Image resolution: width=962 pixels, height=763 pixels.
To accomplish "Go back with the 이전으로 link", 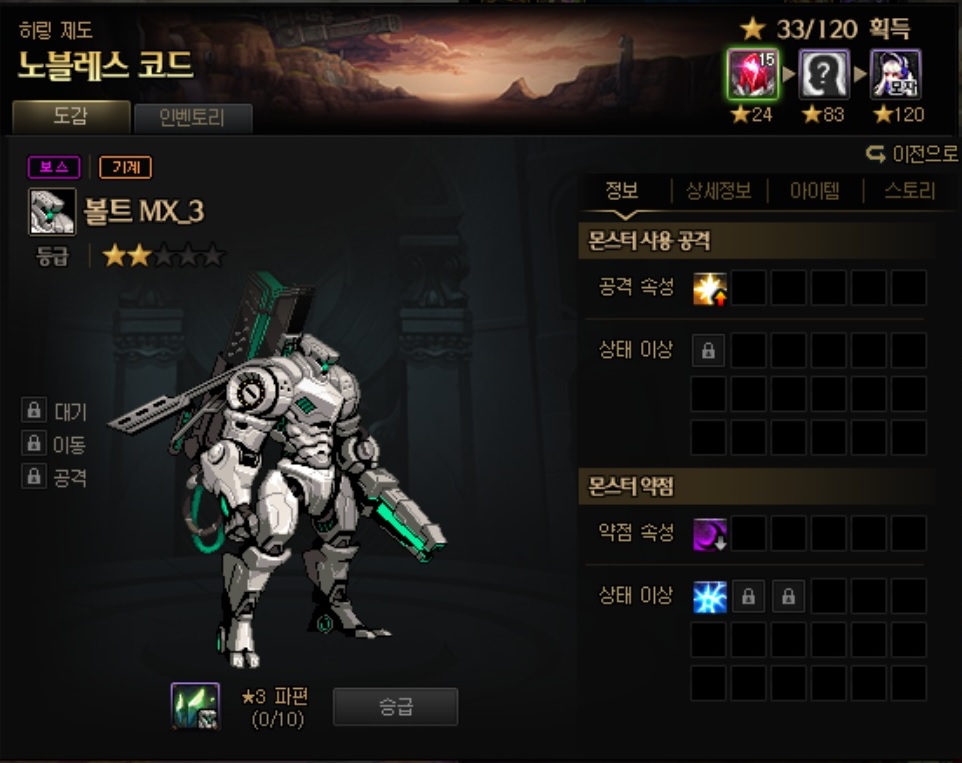I will 912,154.
